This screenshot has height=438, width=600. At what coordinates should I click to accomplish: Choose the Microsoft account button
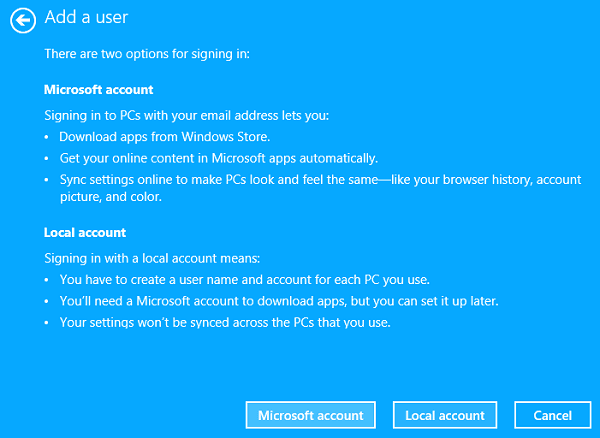point(310,415)
